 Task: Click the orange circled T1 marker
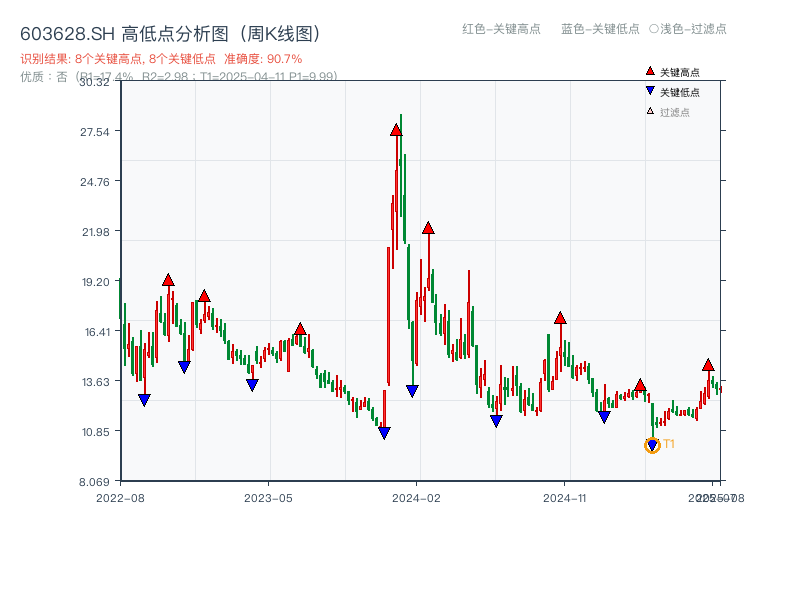coord(651,444)
